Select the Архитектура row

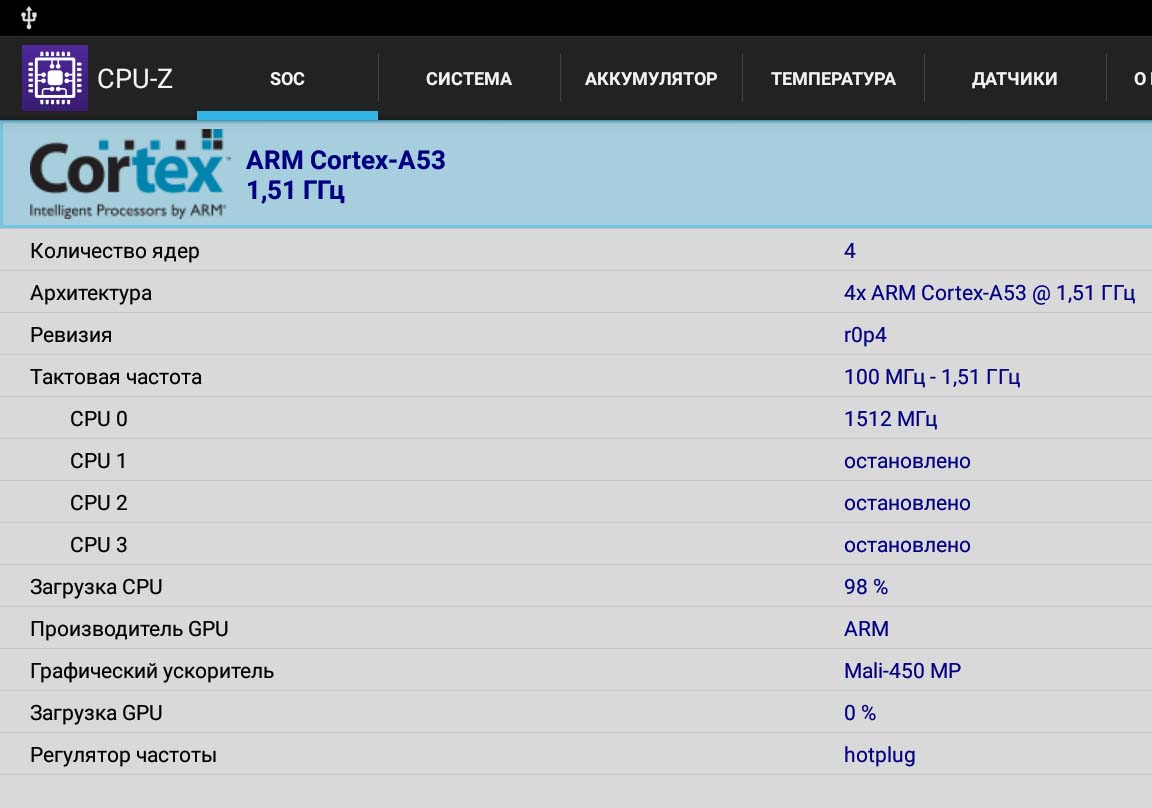pyautogui.click(x=576, y=293)
